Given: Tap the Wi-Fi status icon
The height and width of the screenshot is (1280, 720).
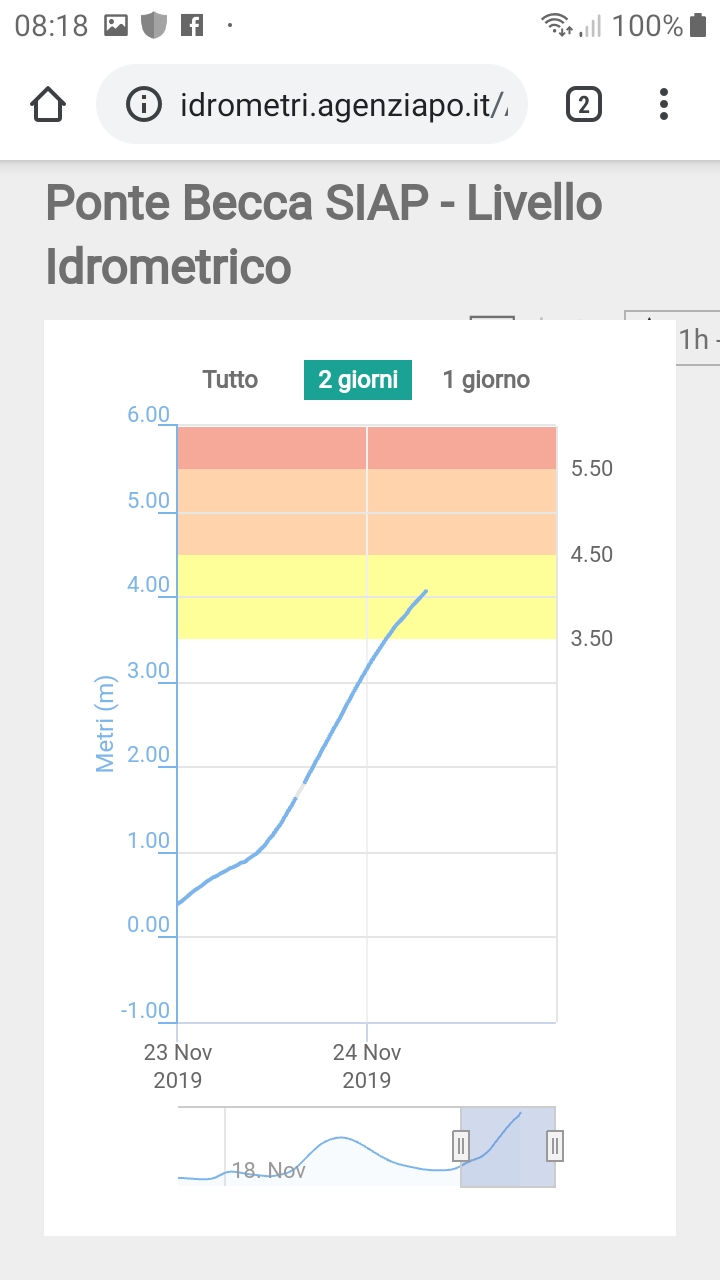Looking at the screenshot, I should point(556,26).
